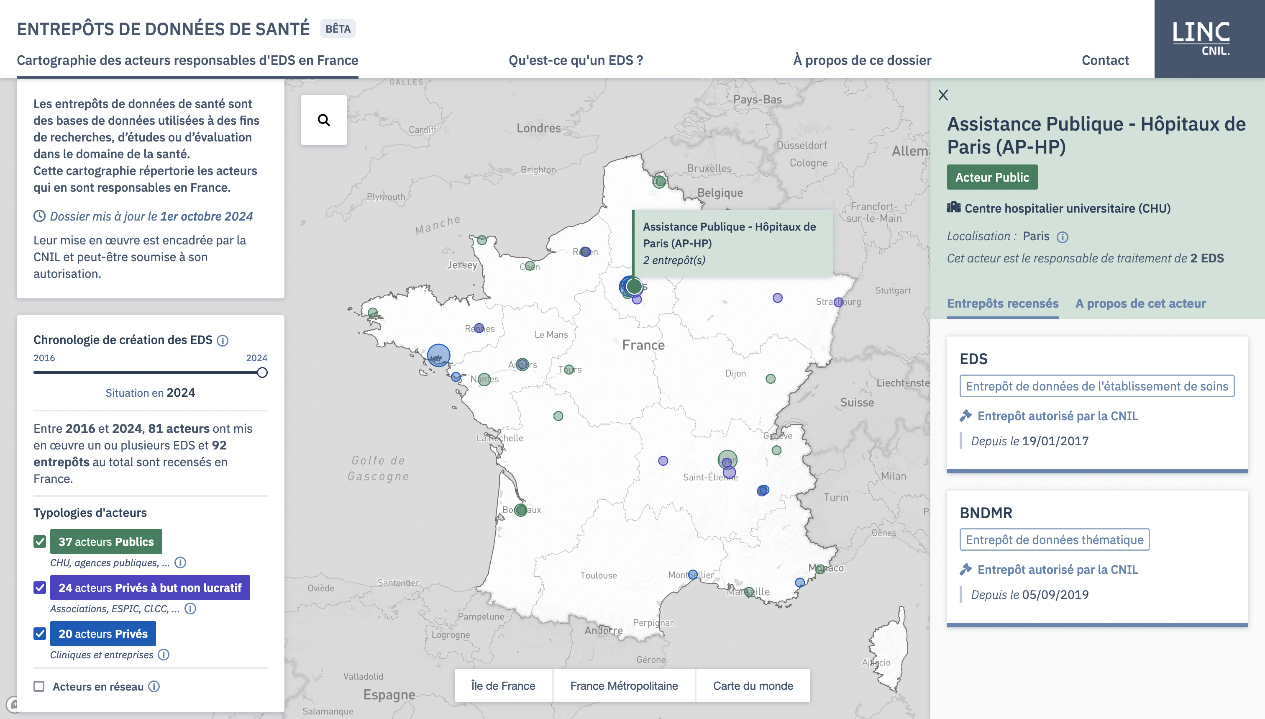The height and width of the screenshot is (719, 1265).
Task: Click info icon beside Chronologie de création
Action: [223, 340]
